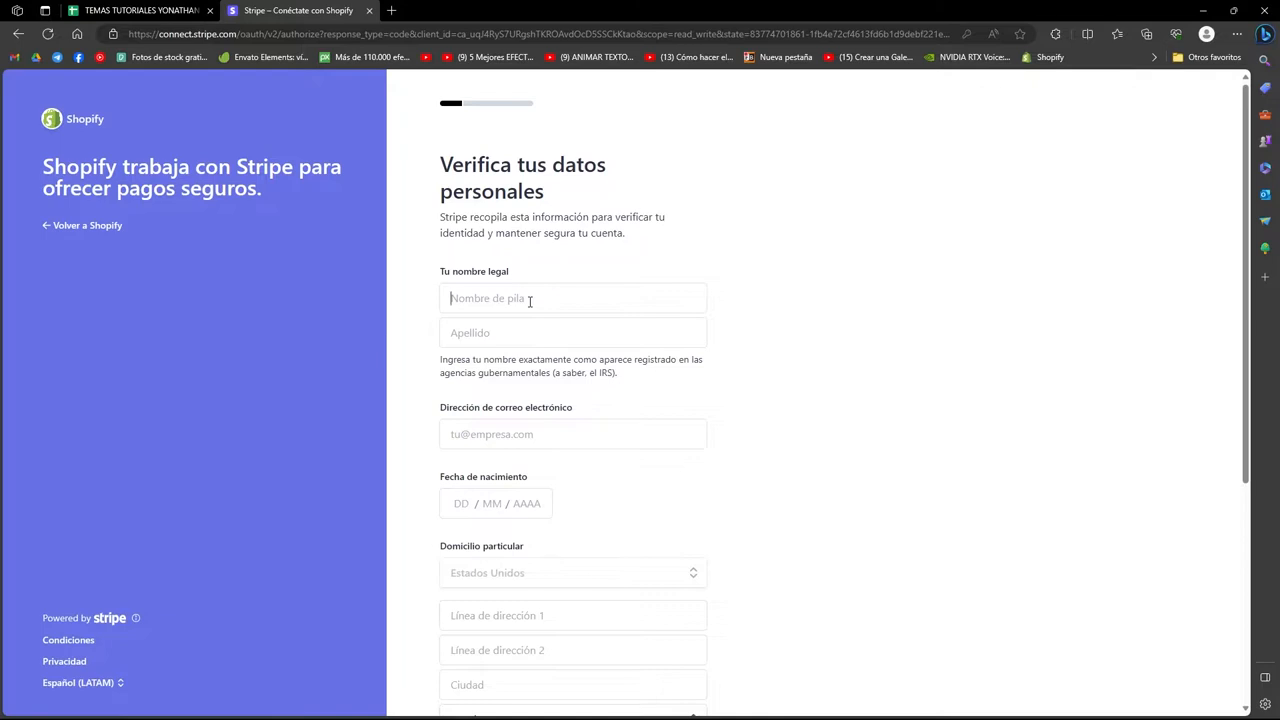Open the Telegram bookmark icon
This screenshot has width=1280, height=720.
tap(57, 57)
